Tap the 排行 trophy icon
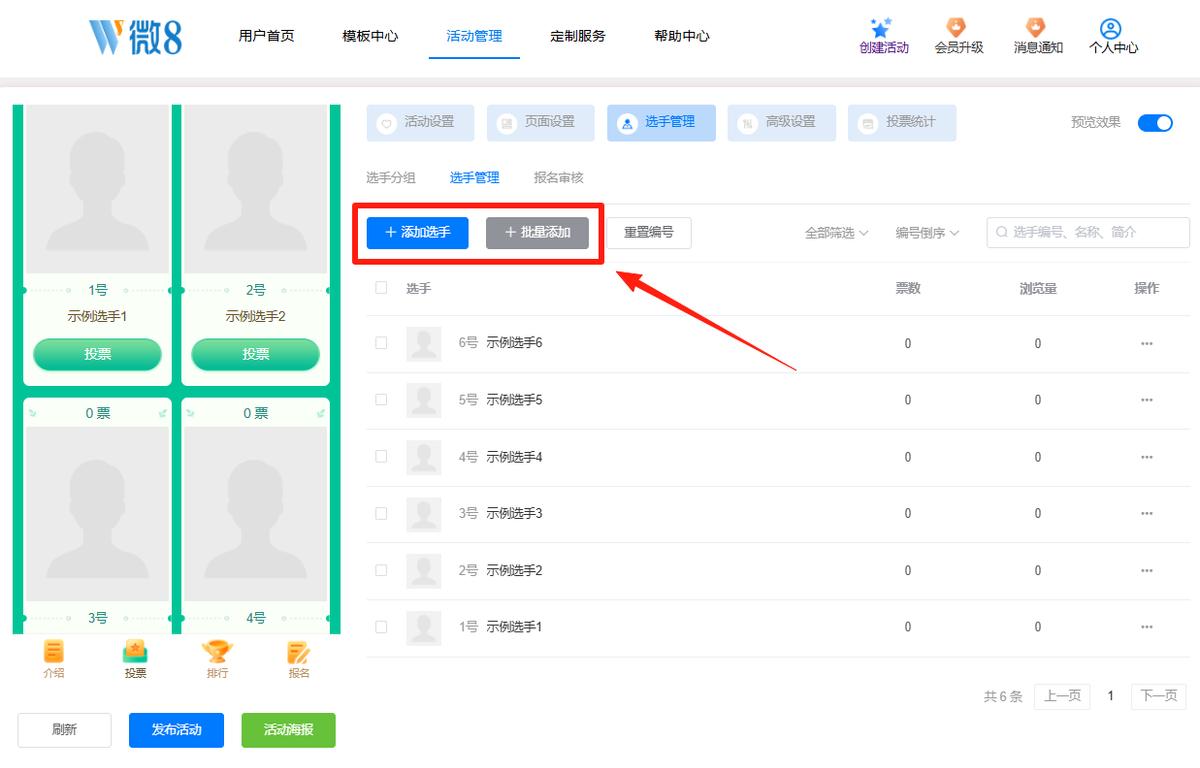 tap(217, 652)
